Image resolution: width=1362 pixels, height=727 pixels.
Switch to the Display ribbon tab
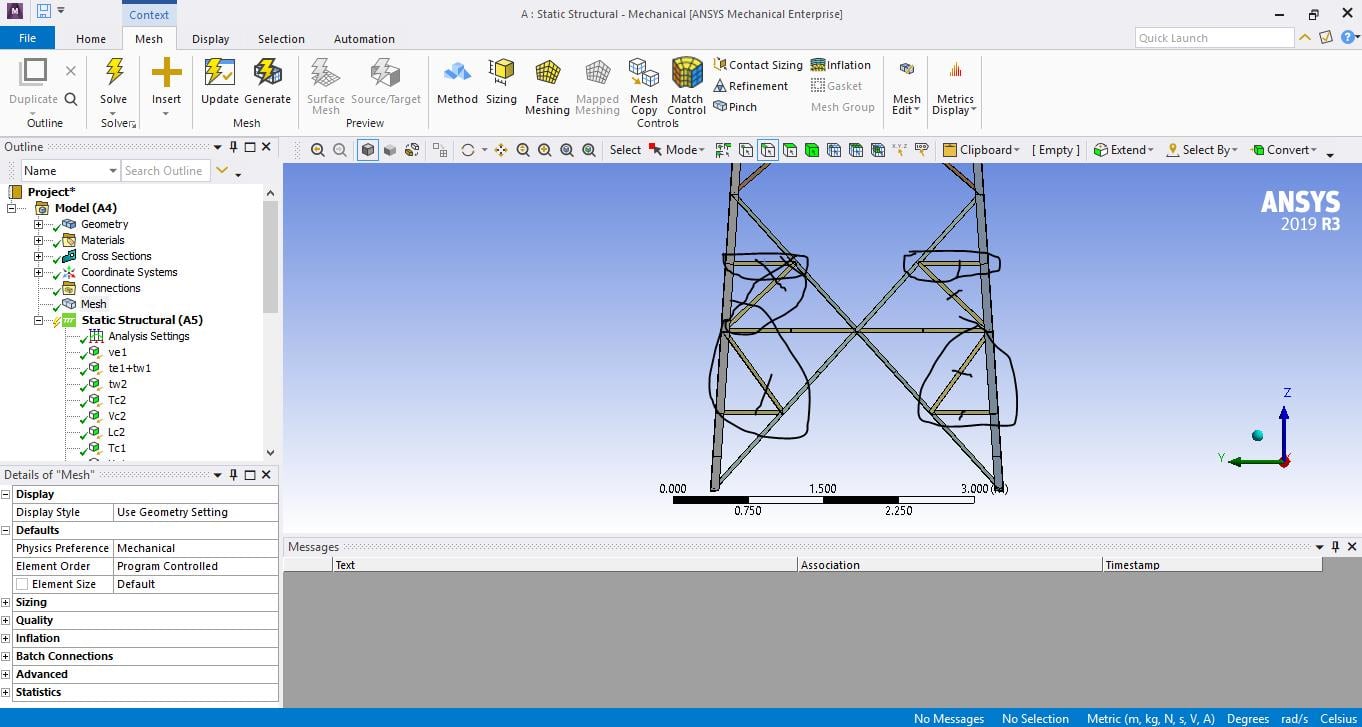pos(211,39)
